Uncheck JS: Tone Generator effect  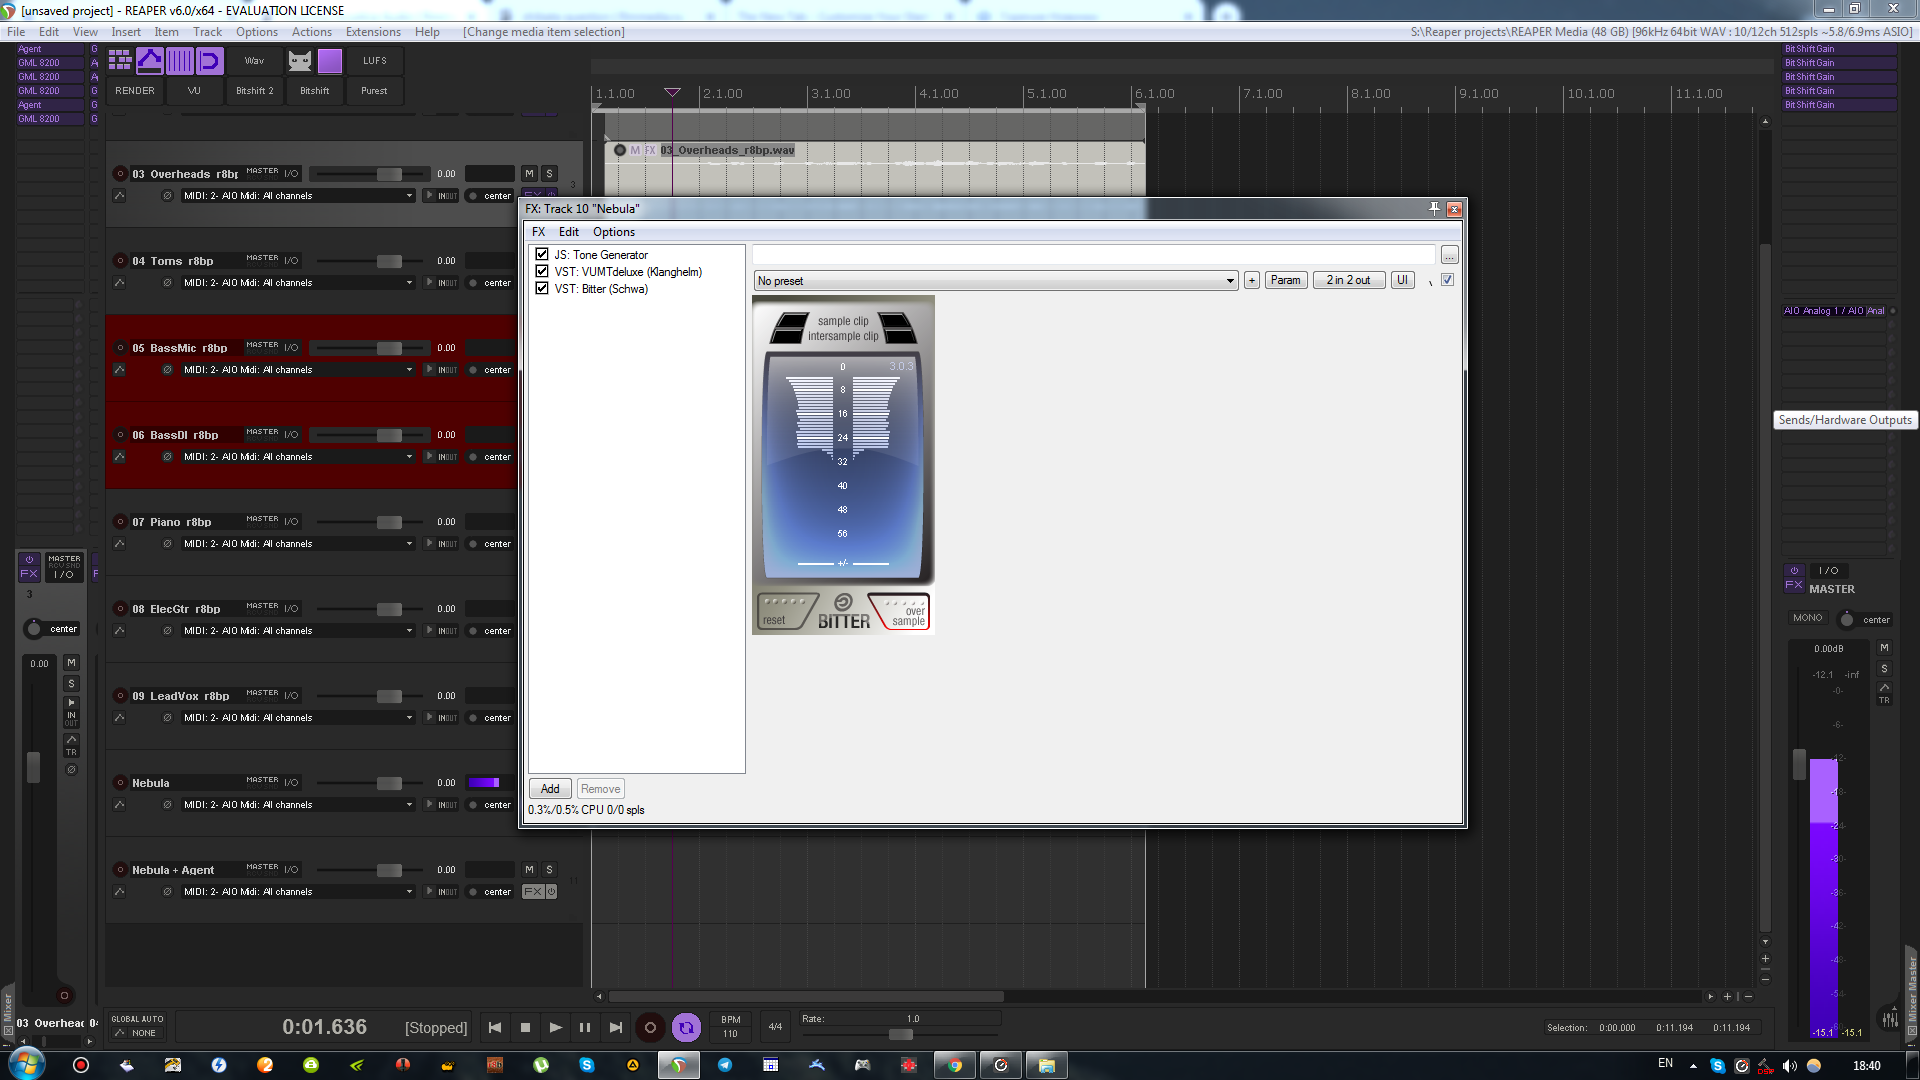pos(542,254)
